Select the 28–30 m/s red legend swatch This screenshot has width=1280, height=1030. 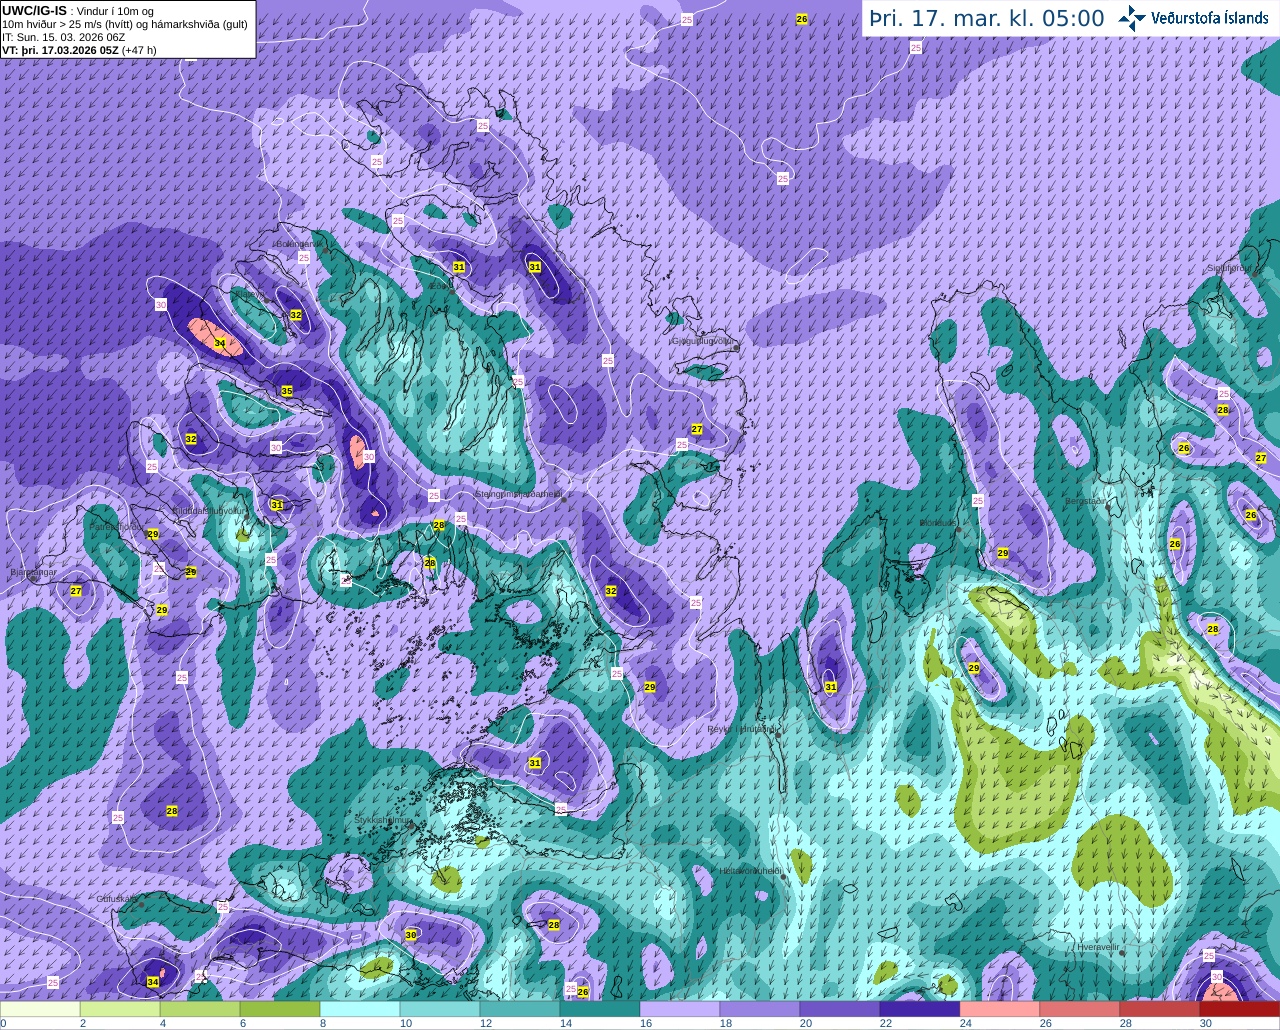(1160, 1009)
